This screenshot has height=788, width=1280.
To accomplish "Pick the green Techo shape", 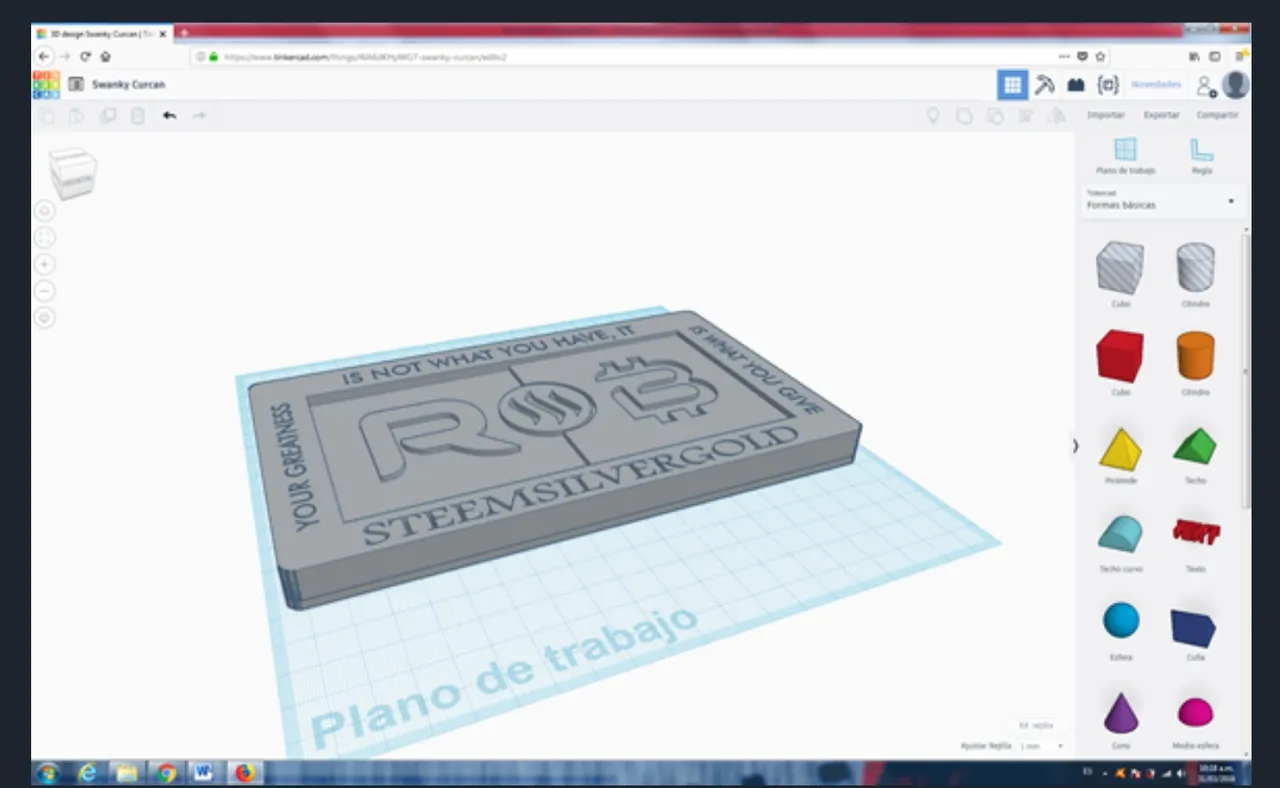I will (1195, 446).
